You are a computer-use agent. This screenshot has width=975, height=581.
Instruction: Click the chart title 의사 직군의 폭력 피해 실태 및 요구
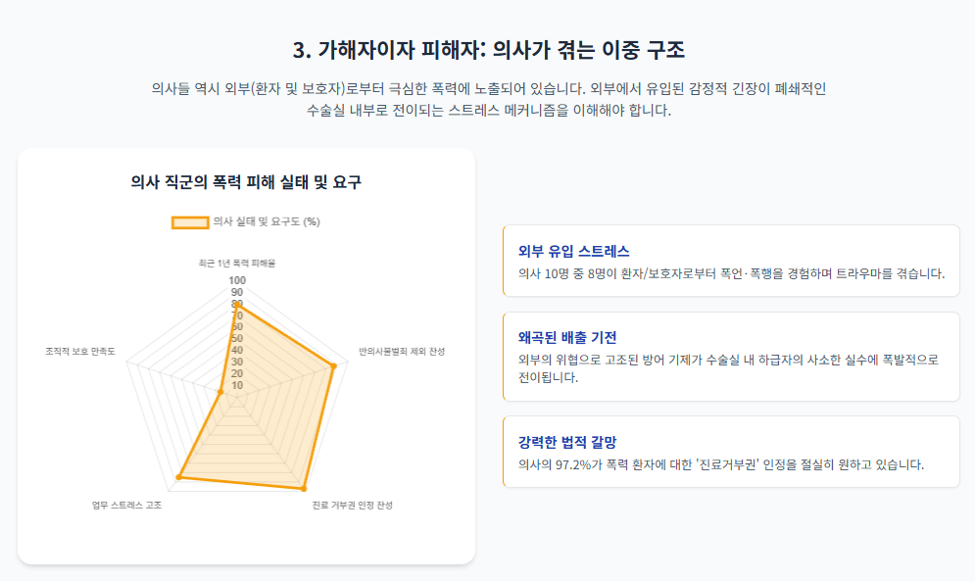tap(246, 182)
